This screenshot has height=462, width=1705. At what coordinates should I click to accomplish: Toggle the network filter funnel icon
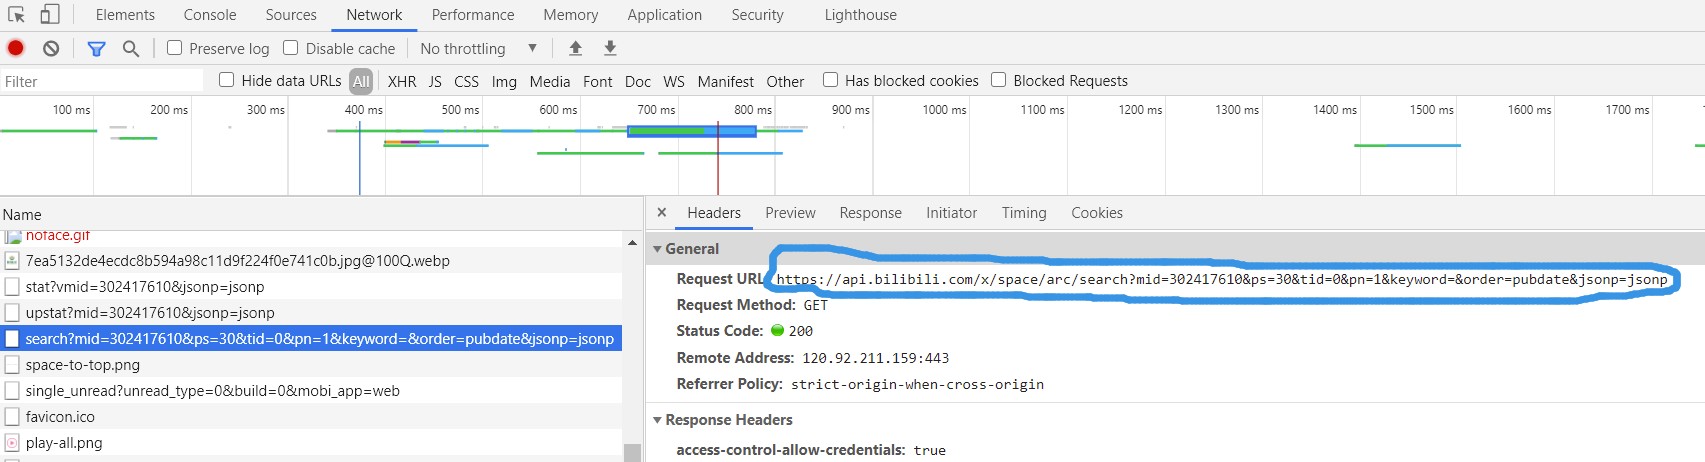coord(96,48)
